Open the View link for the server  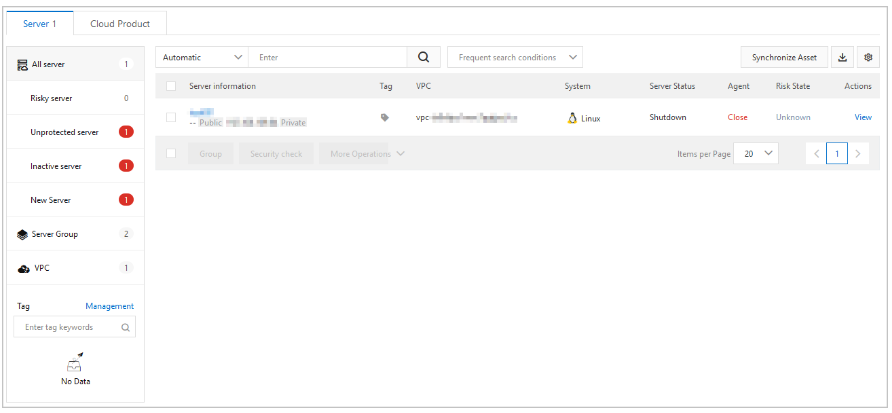(863, 117)
